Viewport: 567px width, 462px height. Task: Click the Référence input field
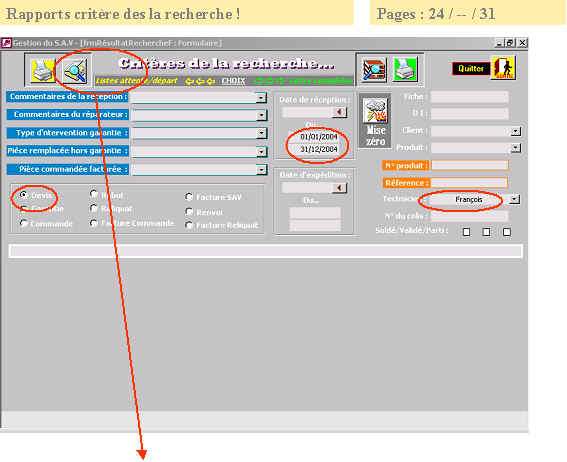(469, 183)
